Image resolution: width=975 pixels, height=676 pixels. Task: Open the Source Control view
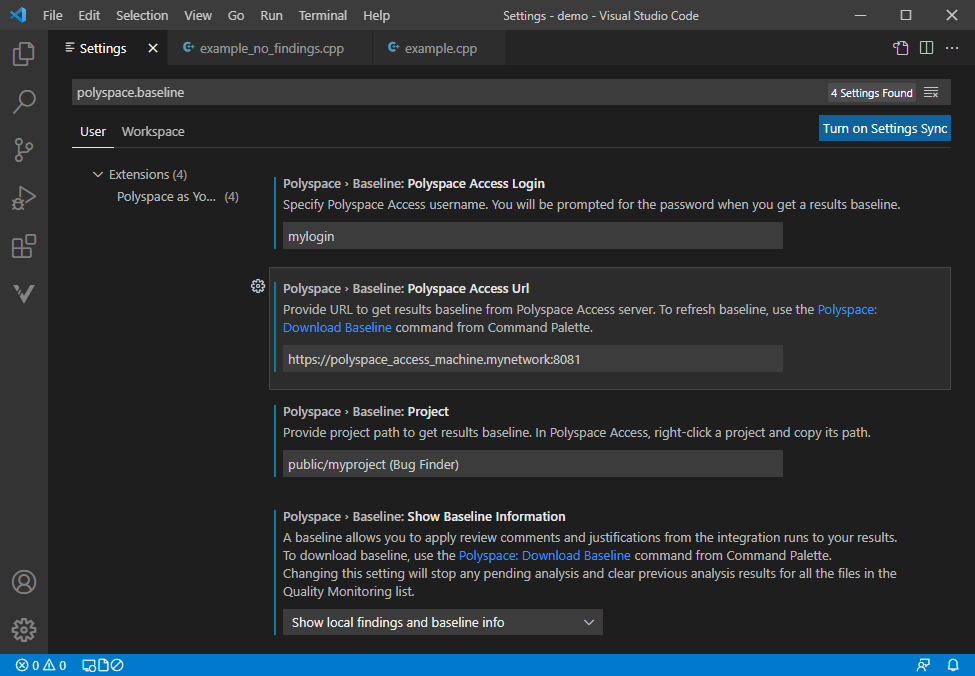[x=23, y=149]
